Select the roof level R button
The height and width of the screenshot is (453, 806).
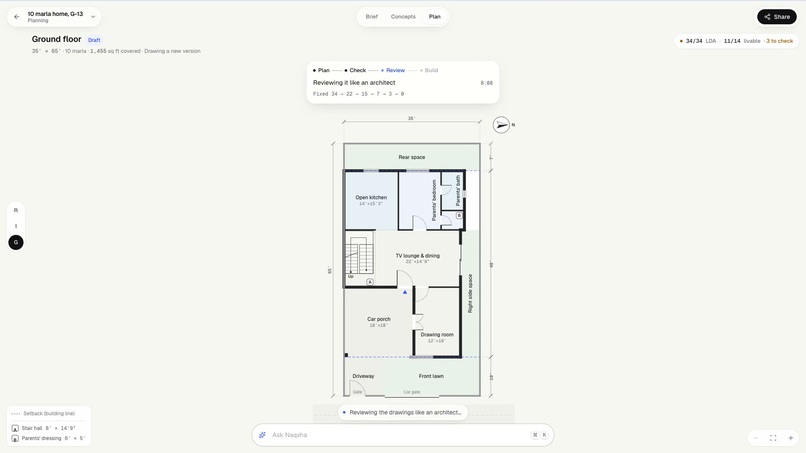coord(16,210)
